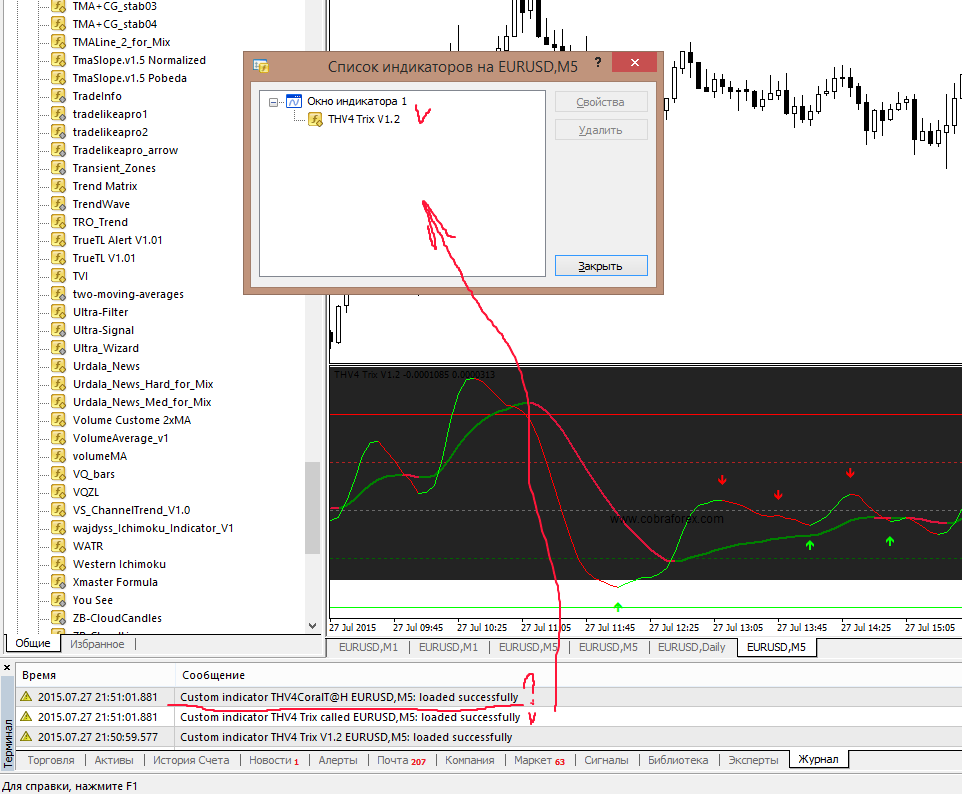Select the two-moving-averages indicator
This screenshot has height=794, width=962.
(128, 294)
